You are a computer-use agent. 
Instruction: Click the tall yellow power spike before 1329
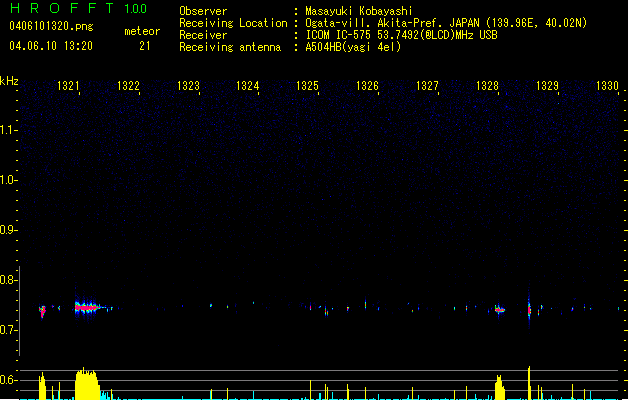529,383
